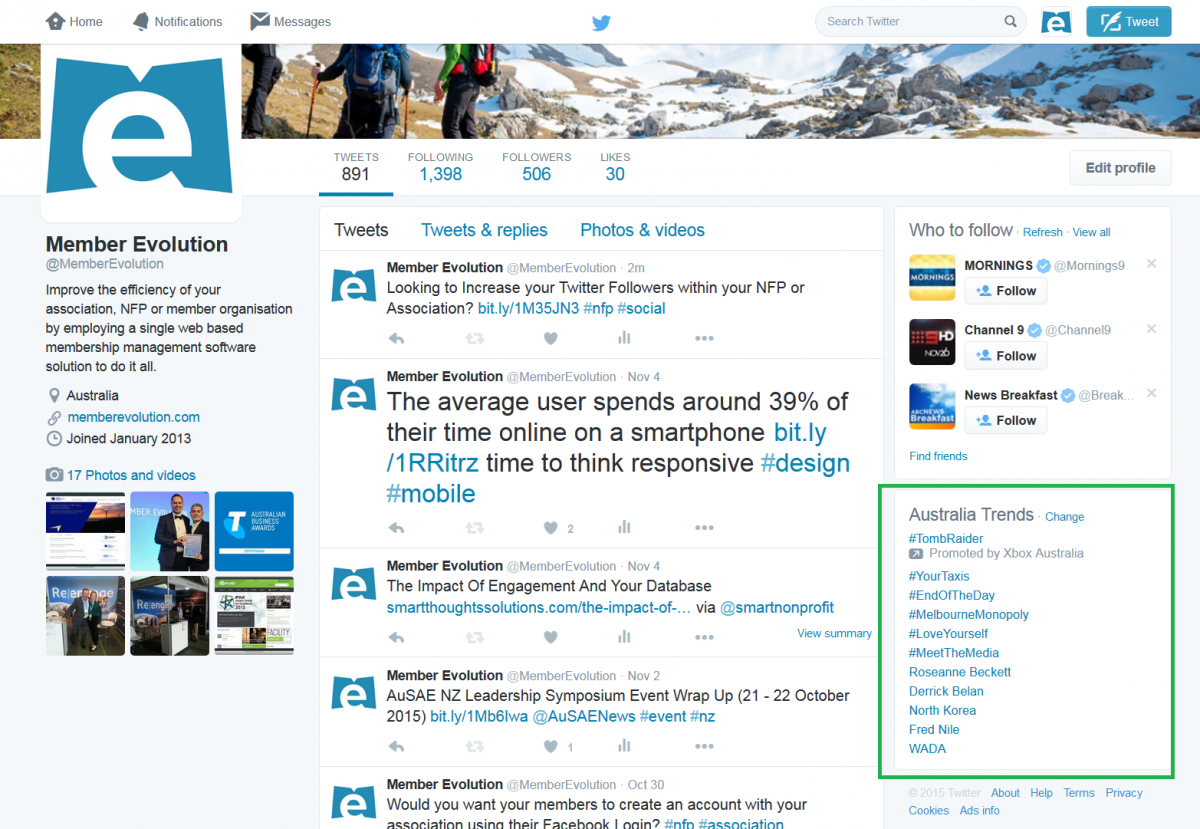This screenshot has height=829, width=1200.
Task: View analytics of AuSAE NZ Symposium tweet
Action: 625,745
